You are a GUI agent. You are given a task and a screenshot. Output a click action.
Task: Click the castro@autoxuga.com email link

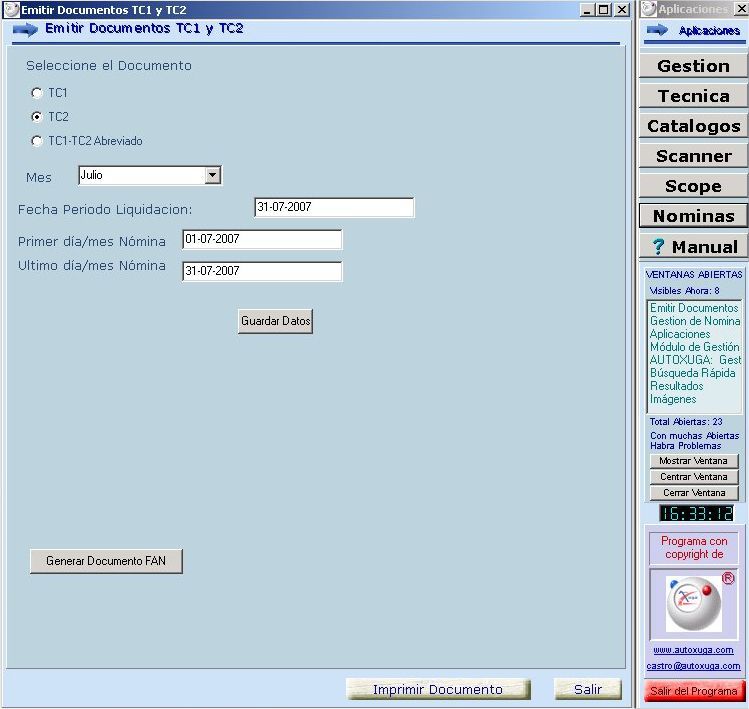(x=693, y=666)
